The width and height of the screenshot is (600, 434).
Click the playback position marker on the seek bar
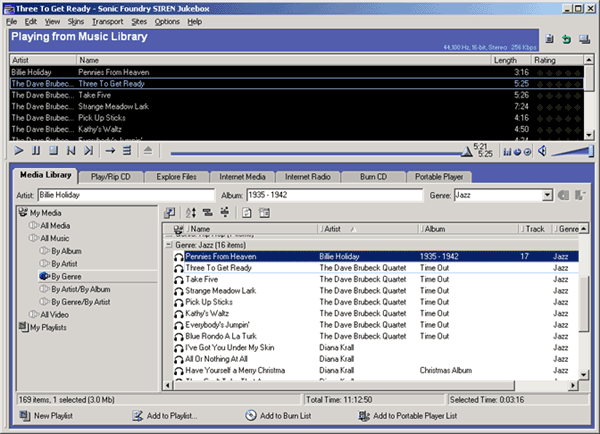pos(466,152)
